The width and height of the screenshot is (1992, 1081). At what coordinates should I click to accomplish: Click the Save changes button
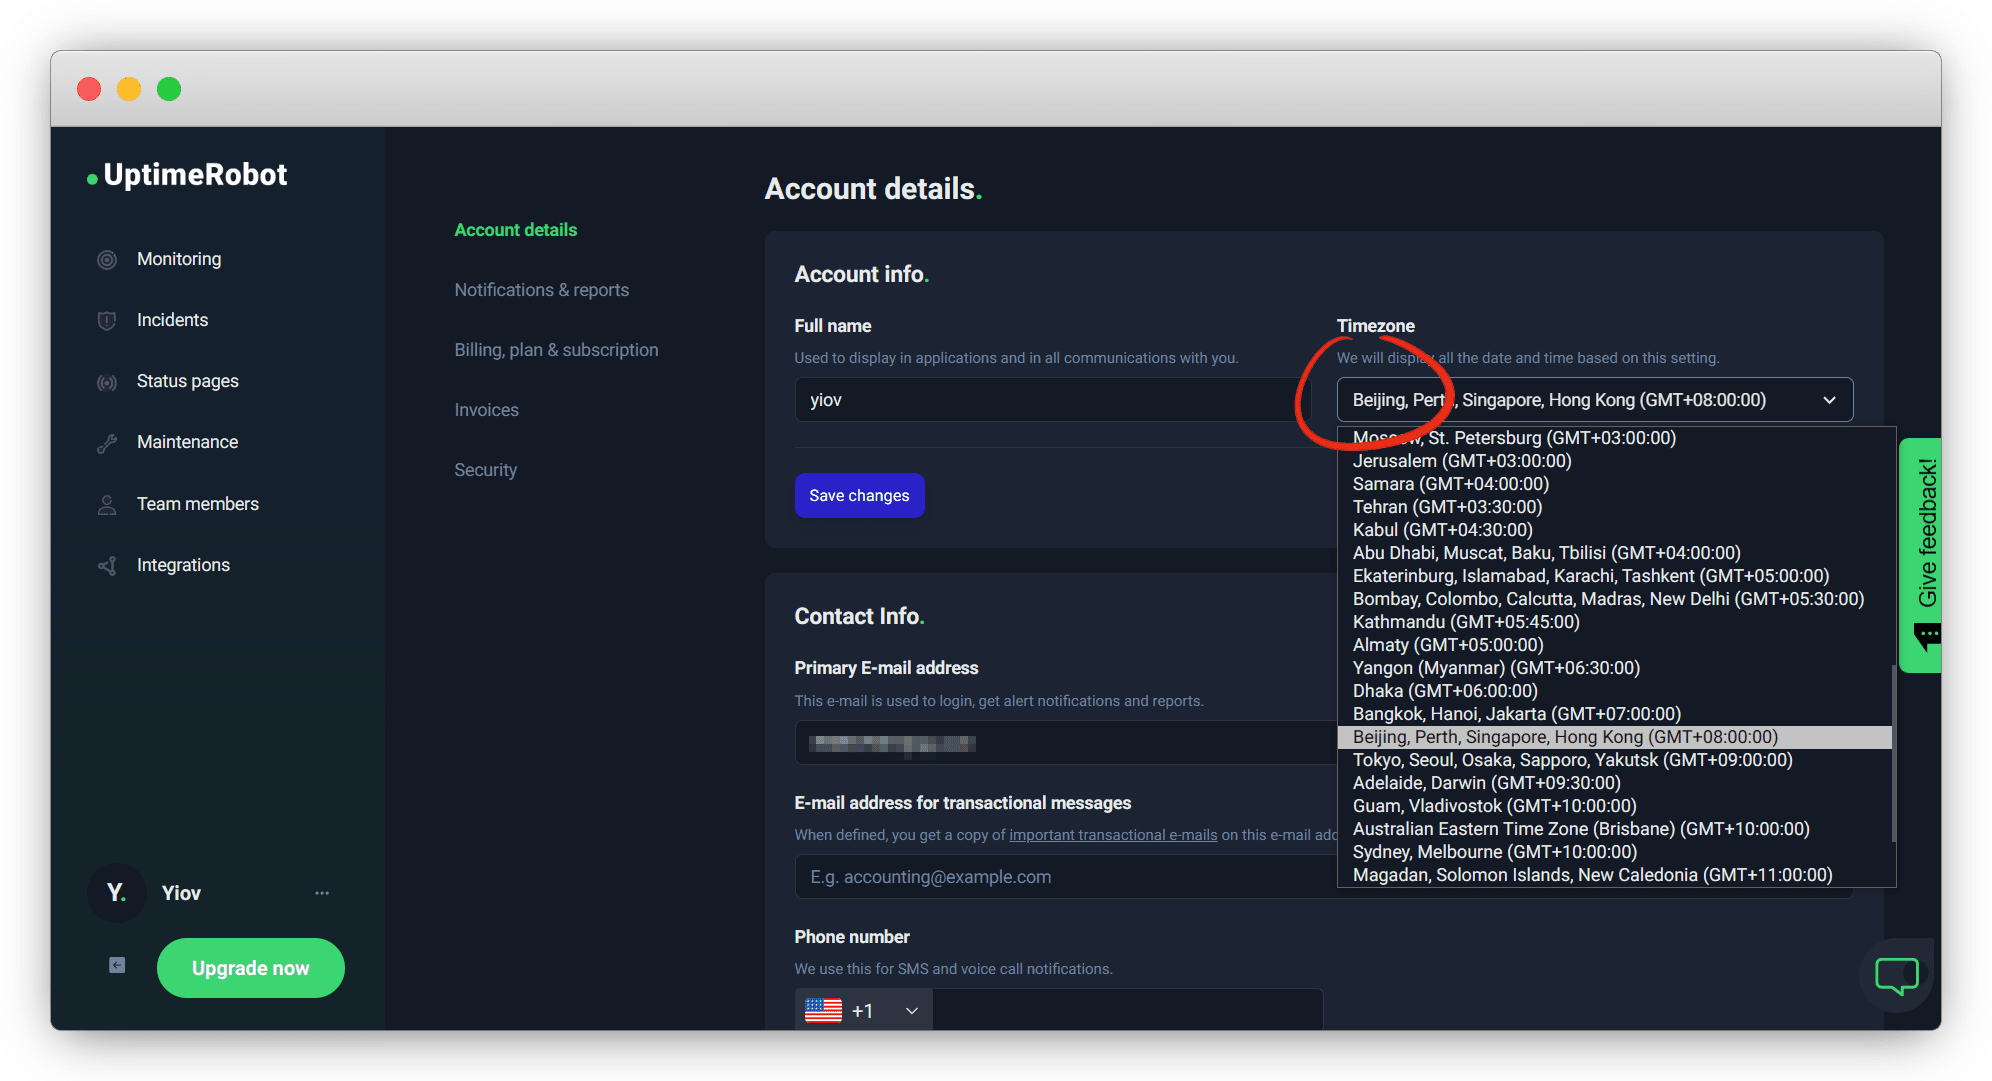(x=859, y=496)
